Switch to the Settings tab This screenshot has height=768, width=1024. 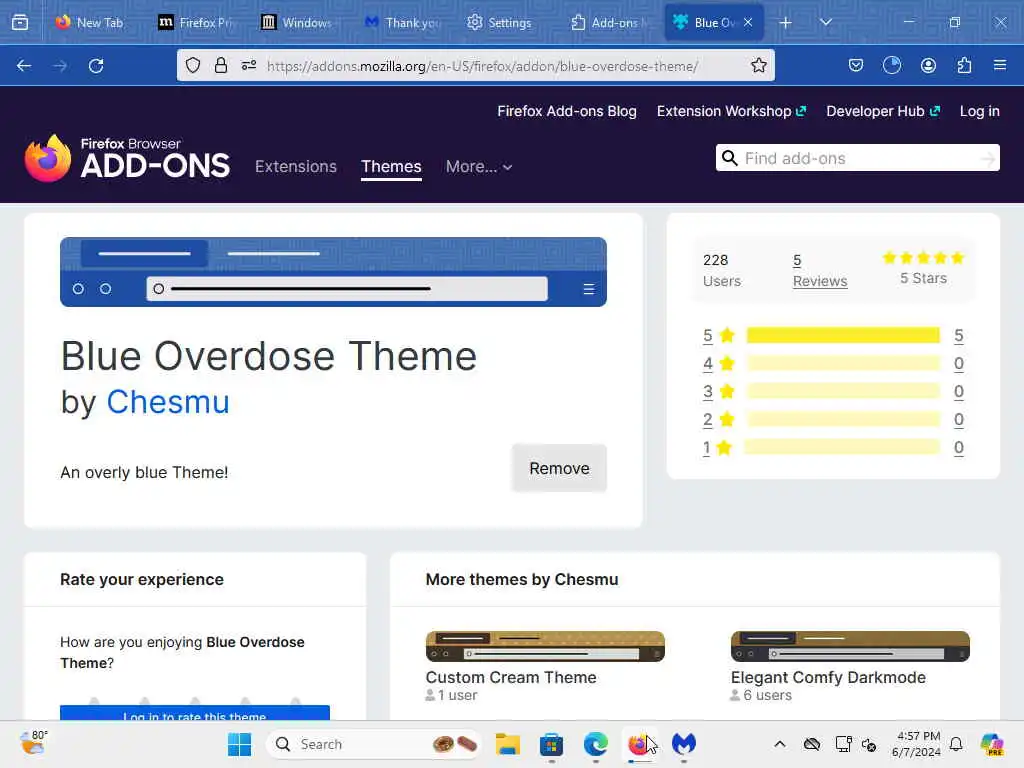pos(502,22)
